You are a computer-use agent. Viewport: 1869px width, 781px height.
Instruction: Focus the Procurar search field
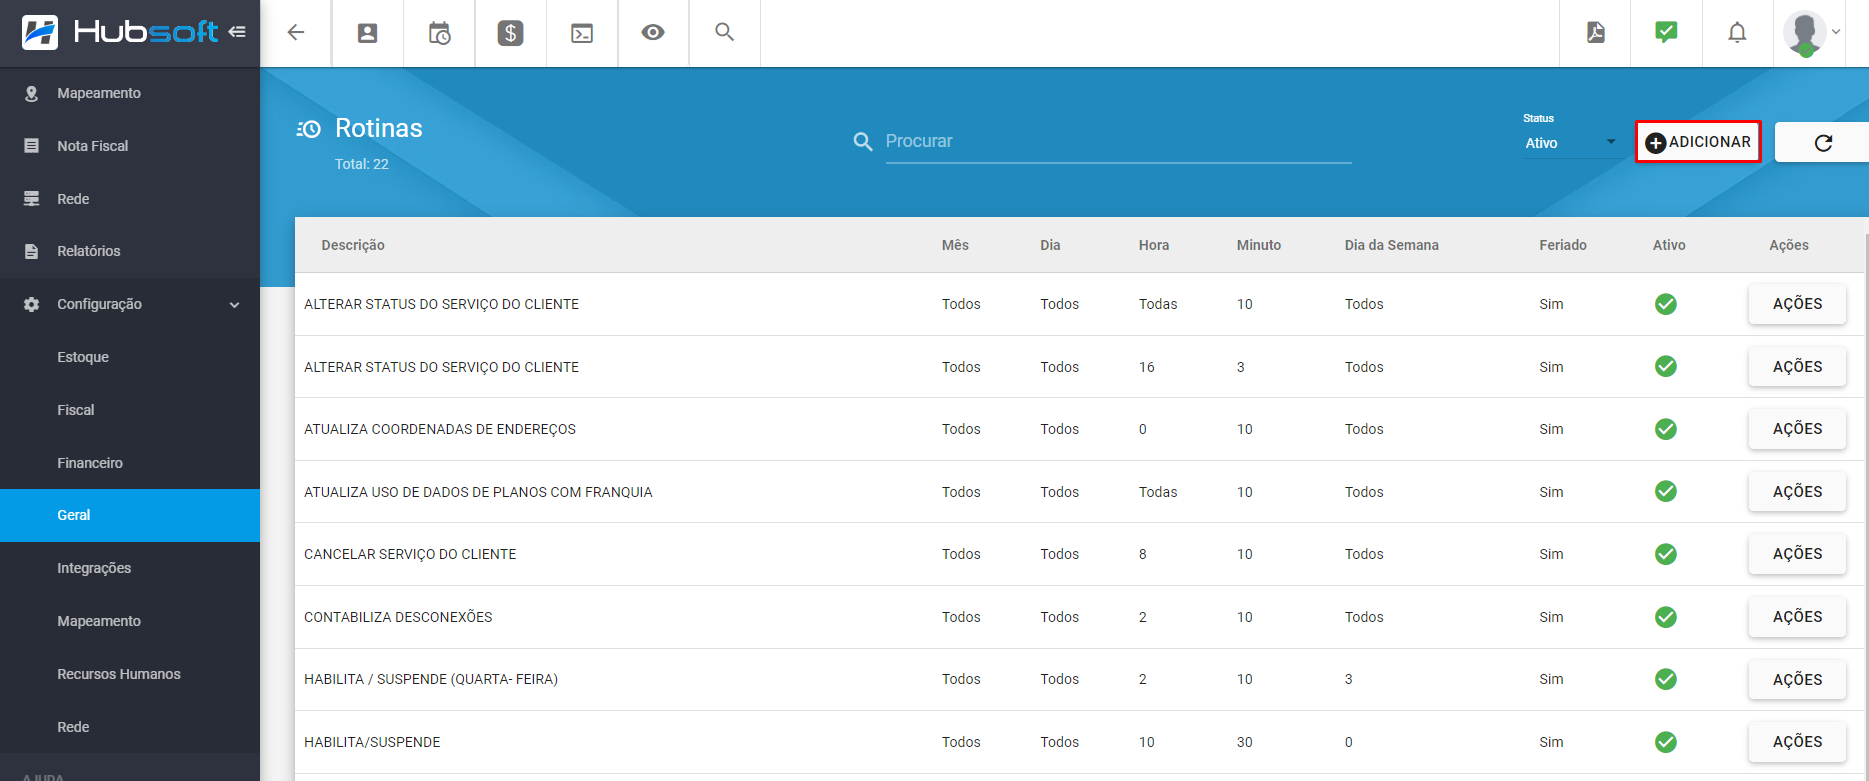[x=1118, y=142]
